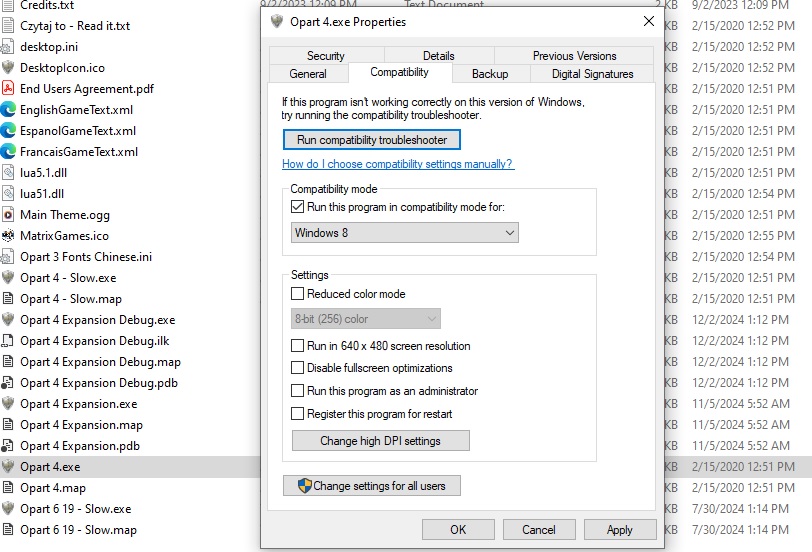Click Change settings for all users button
Image resolution: width=812 pixels, height=552 pixels.
[x=372, y=486]
